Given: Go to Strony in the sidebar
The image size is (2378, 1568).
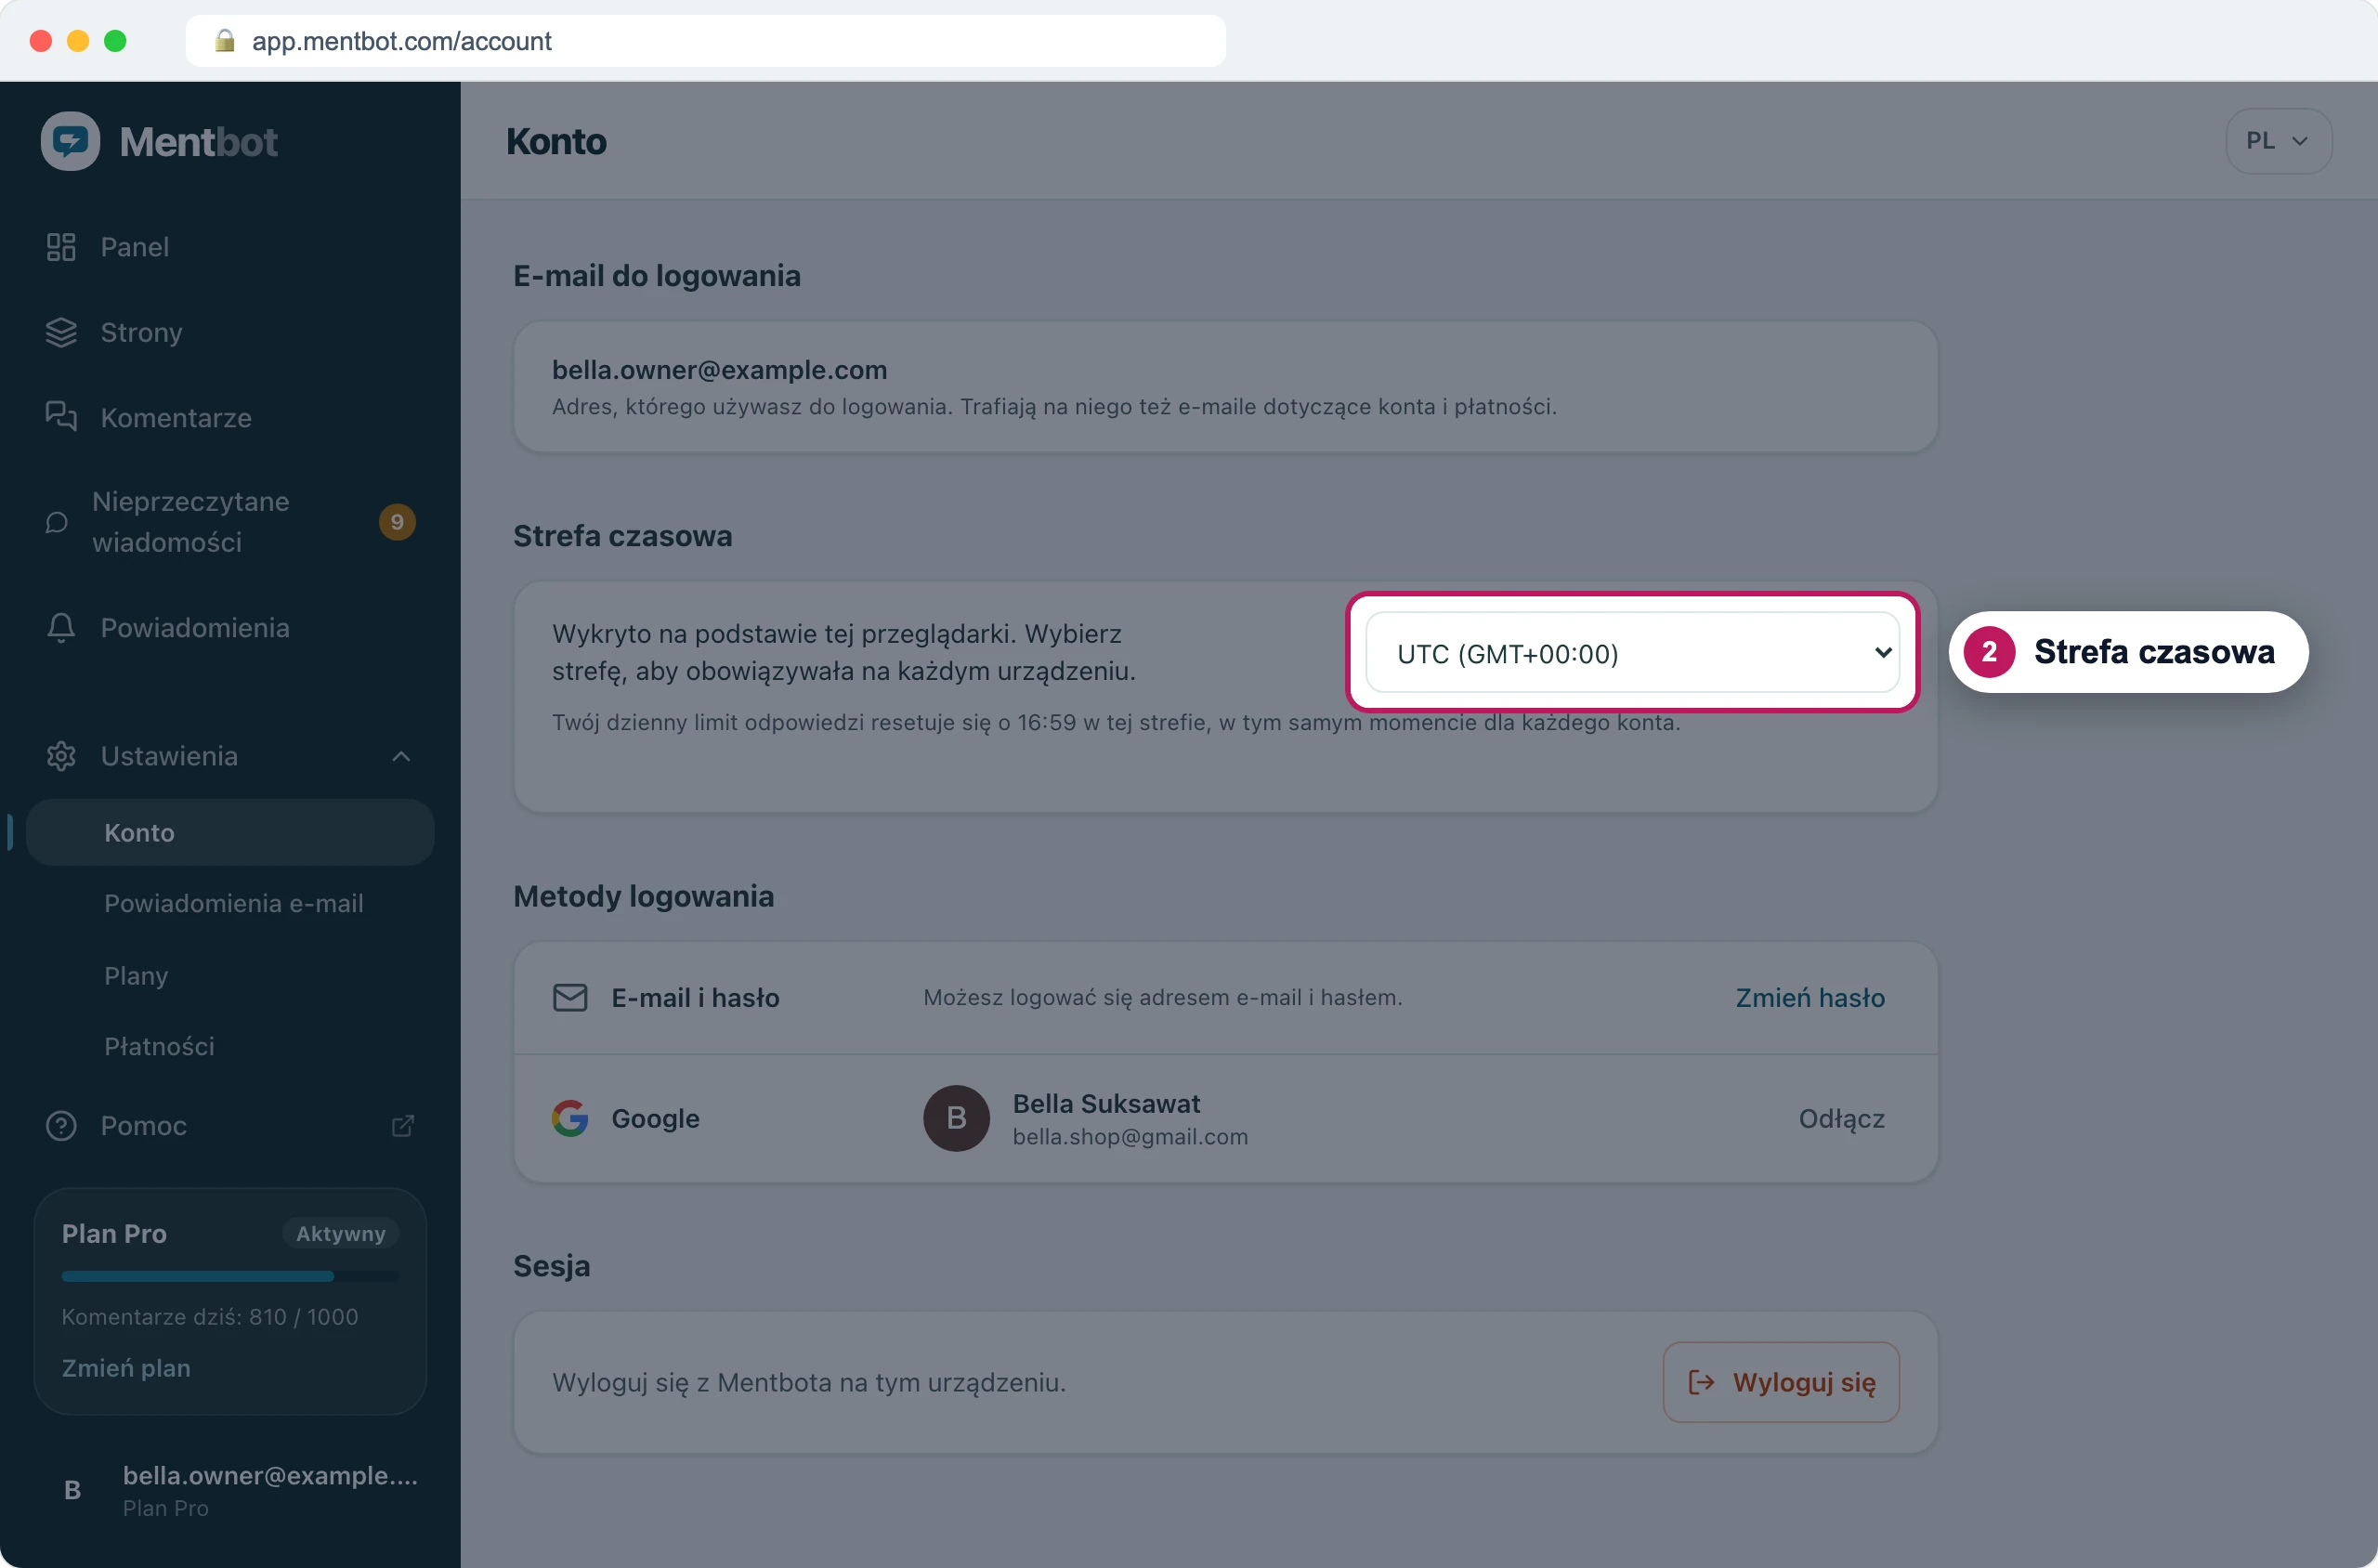Looking at the screenshot, I should [230, 332].
